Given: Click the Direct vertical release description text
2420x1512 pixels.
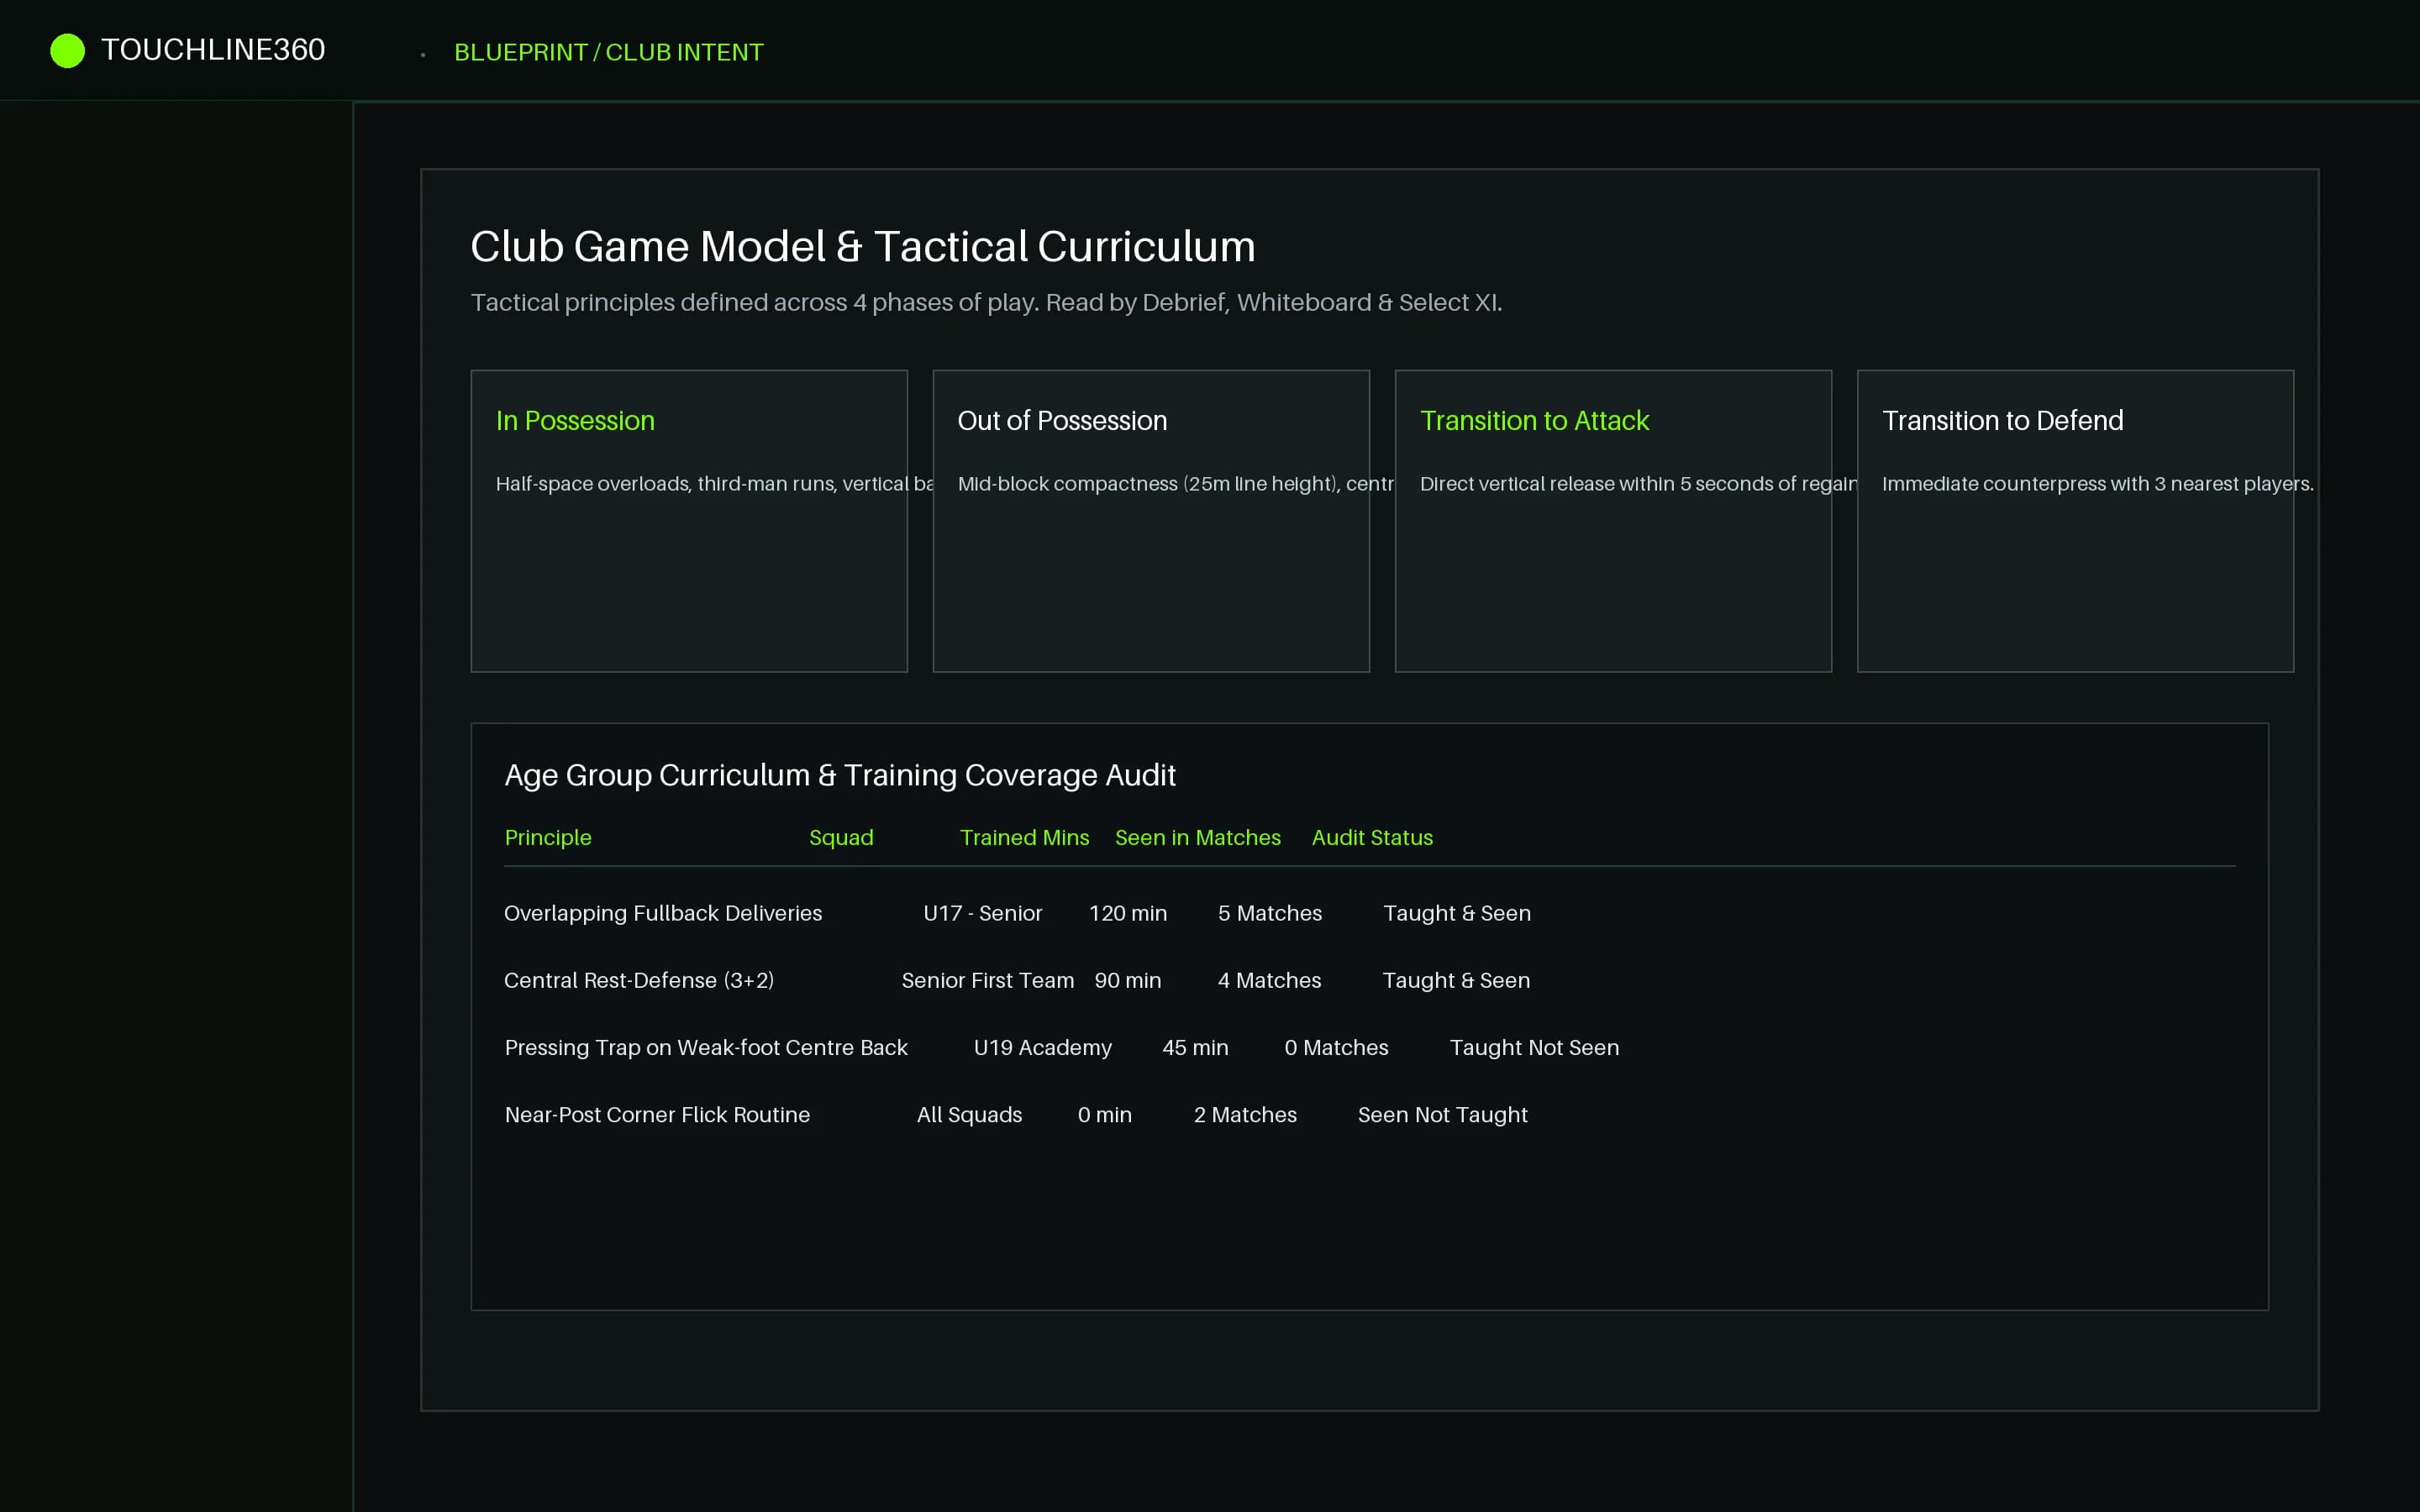Looking at the screenshot, I should coord(1638,484).
